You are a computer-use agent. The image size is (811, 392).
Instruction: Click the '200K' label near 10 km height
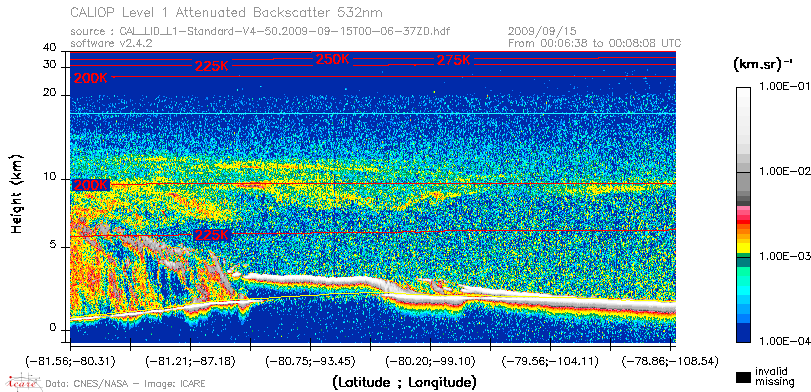(x=91, y=185)
